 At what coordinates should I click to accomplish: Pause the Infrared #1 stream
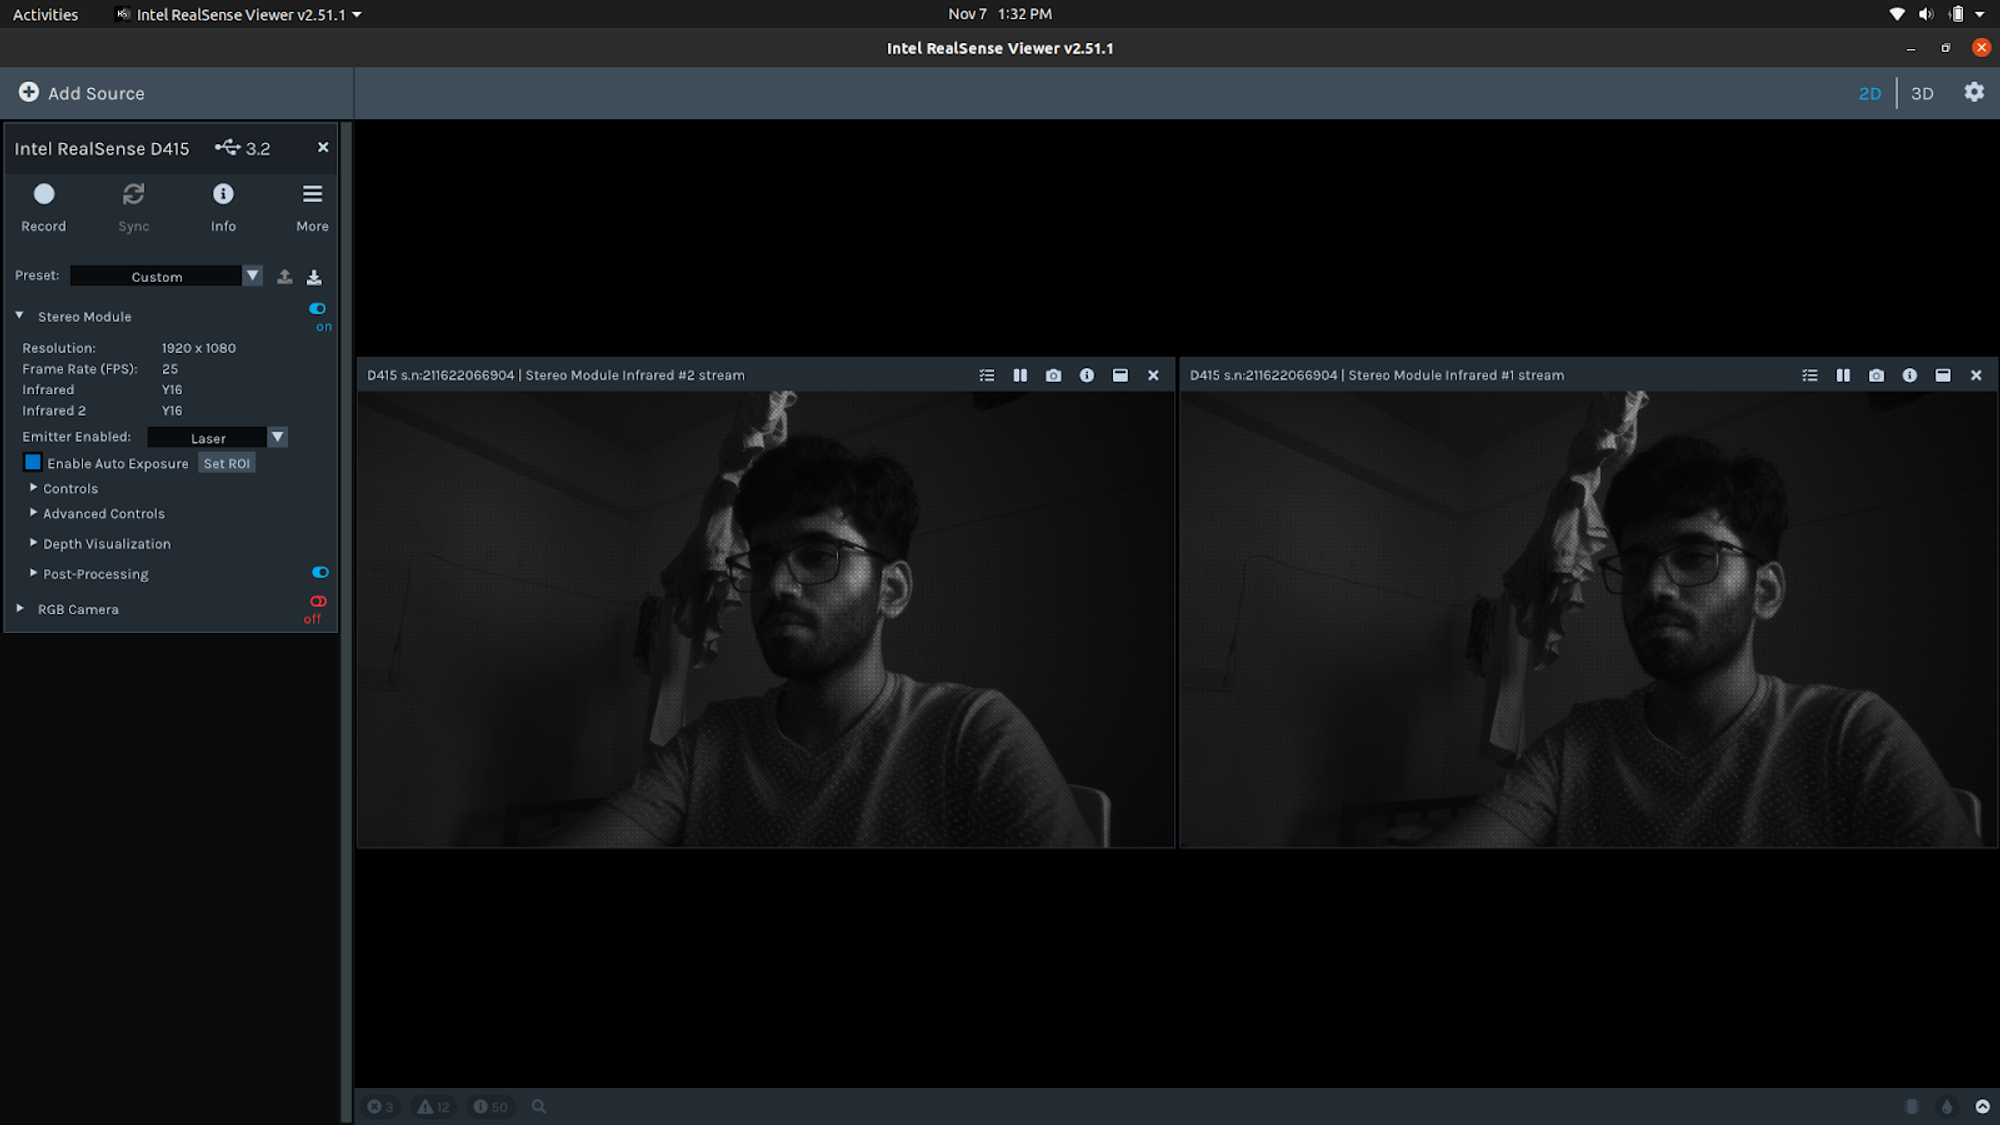pyautogui.click(x=1842, y=376)
